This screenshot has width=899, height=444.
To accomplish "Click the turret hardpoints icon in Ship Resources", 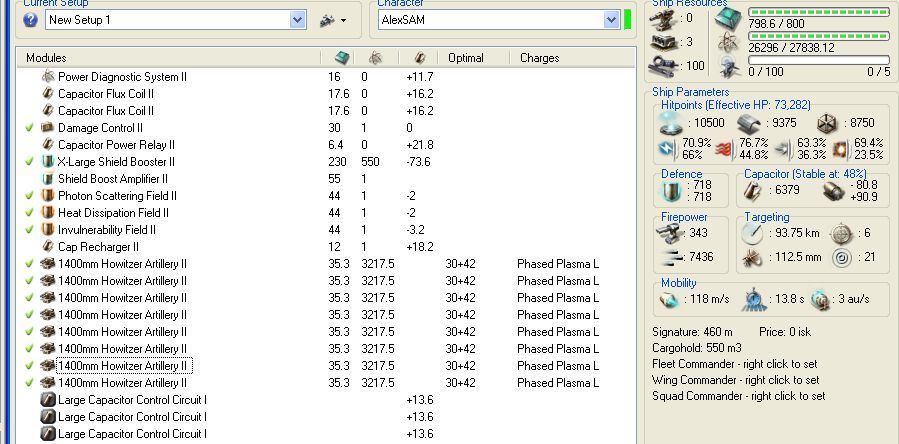I will [664, 20].
